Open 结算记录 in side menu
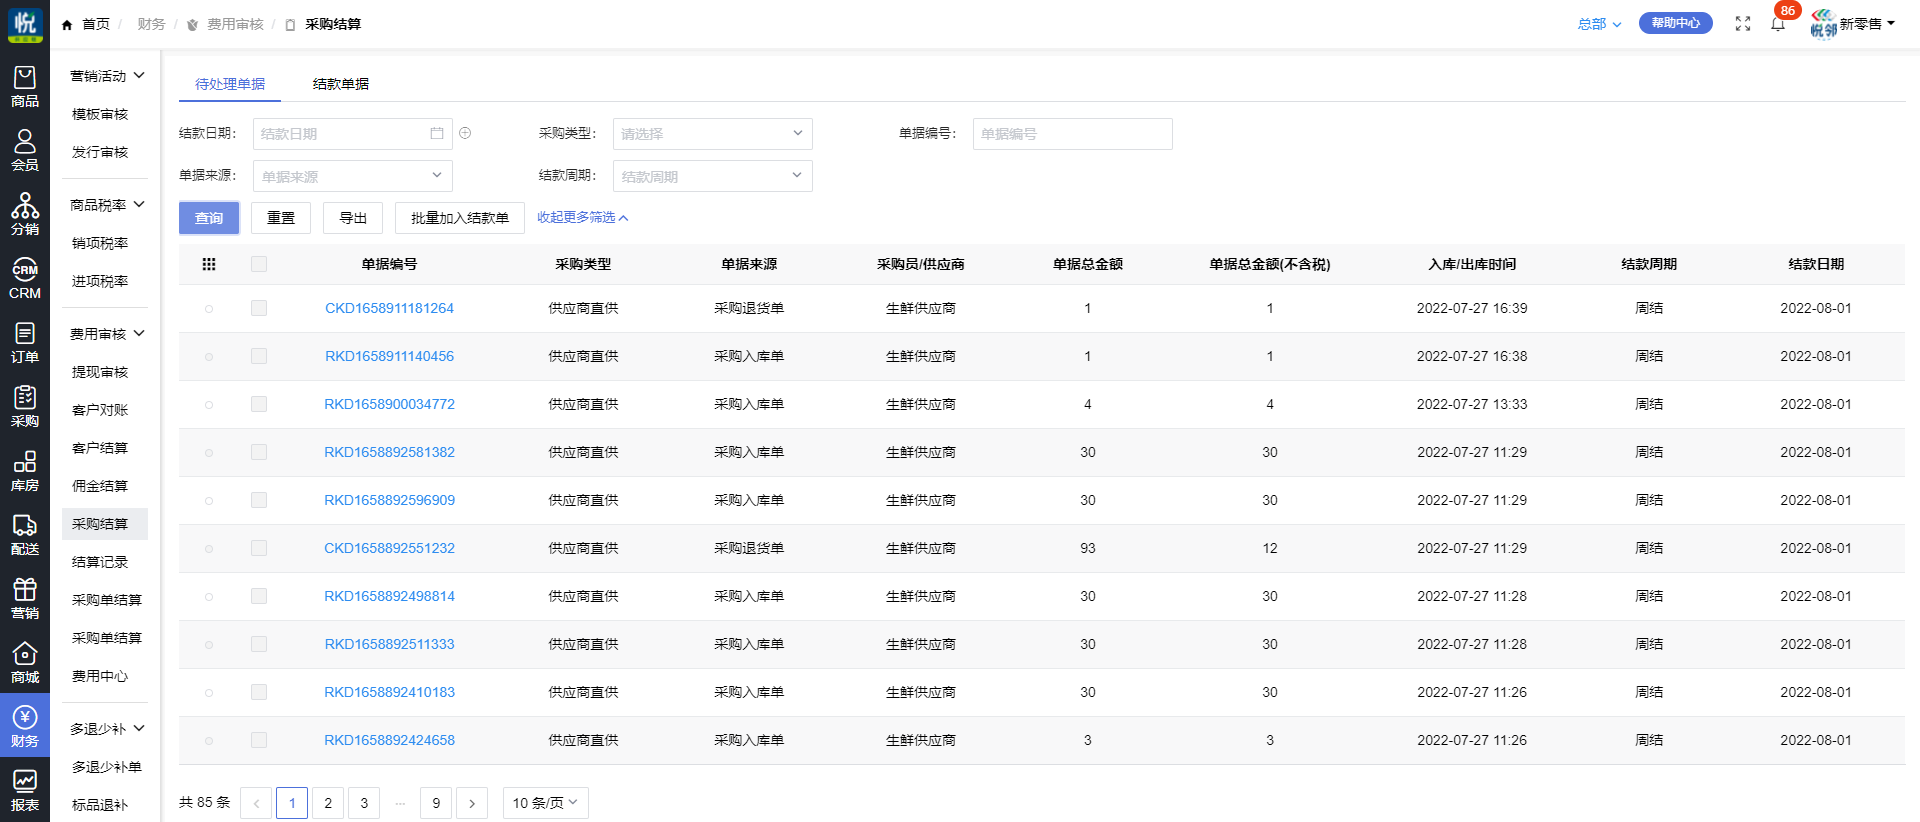Screen dimensions: 1920x822 click(100, 562)
